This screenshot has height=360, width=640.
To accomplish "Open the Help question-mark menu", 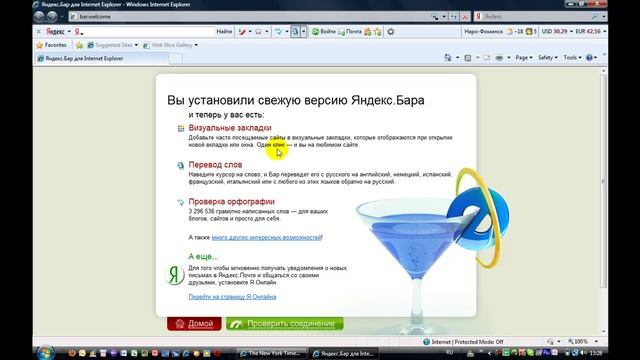I will (591, 58).
